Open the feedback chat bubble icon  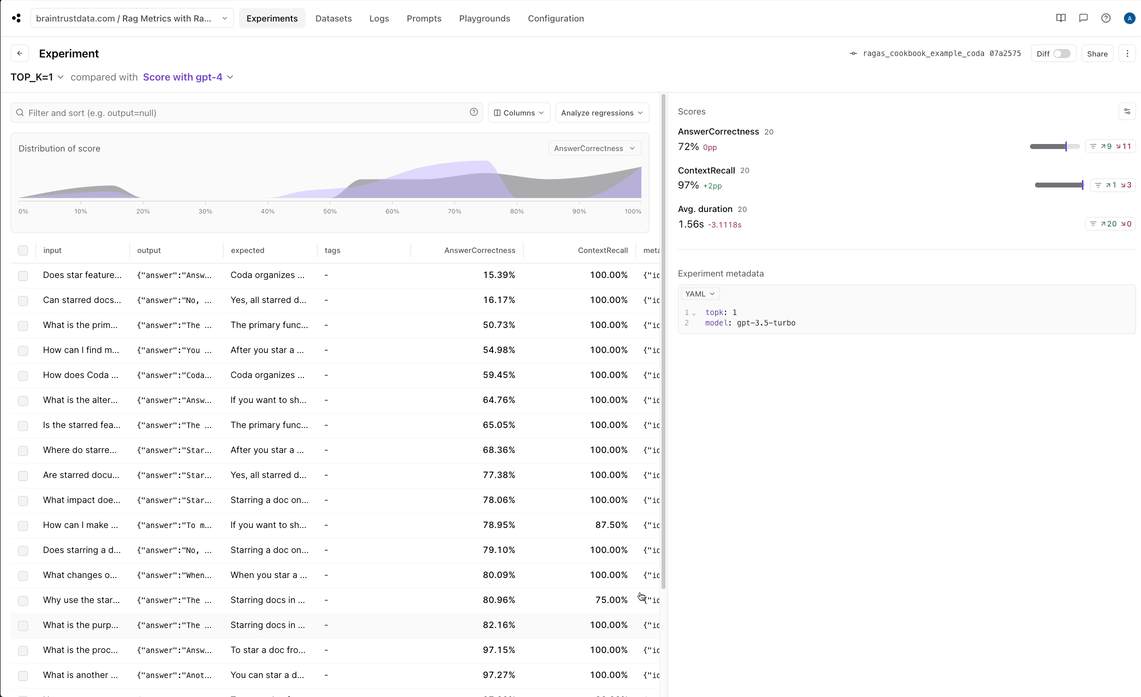point(1083,18)
